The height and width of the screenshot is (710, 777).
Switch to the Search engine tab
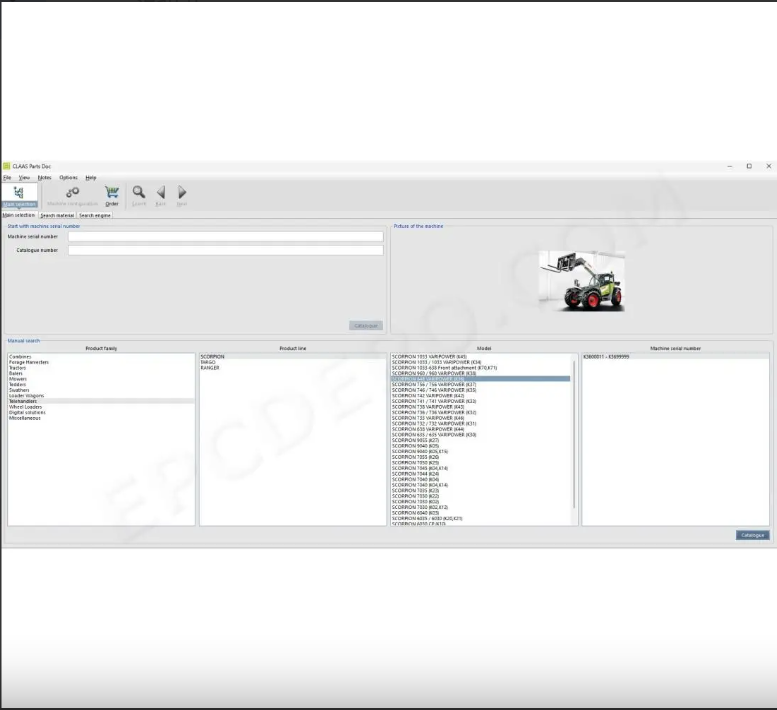pyautogui.click(x=96, y=215)
